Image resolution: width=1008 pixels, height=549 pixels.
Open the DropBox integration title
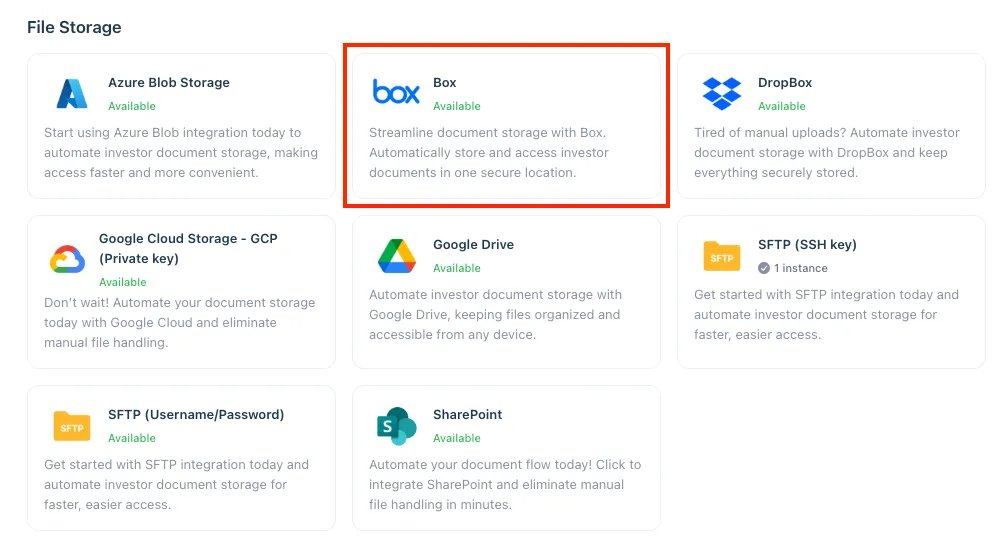(x=784, y=82)
